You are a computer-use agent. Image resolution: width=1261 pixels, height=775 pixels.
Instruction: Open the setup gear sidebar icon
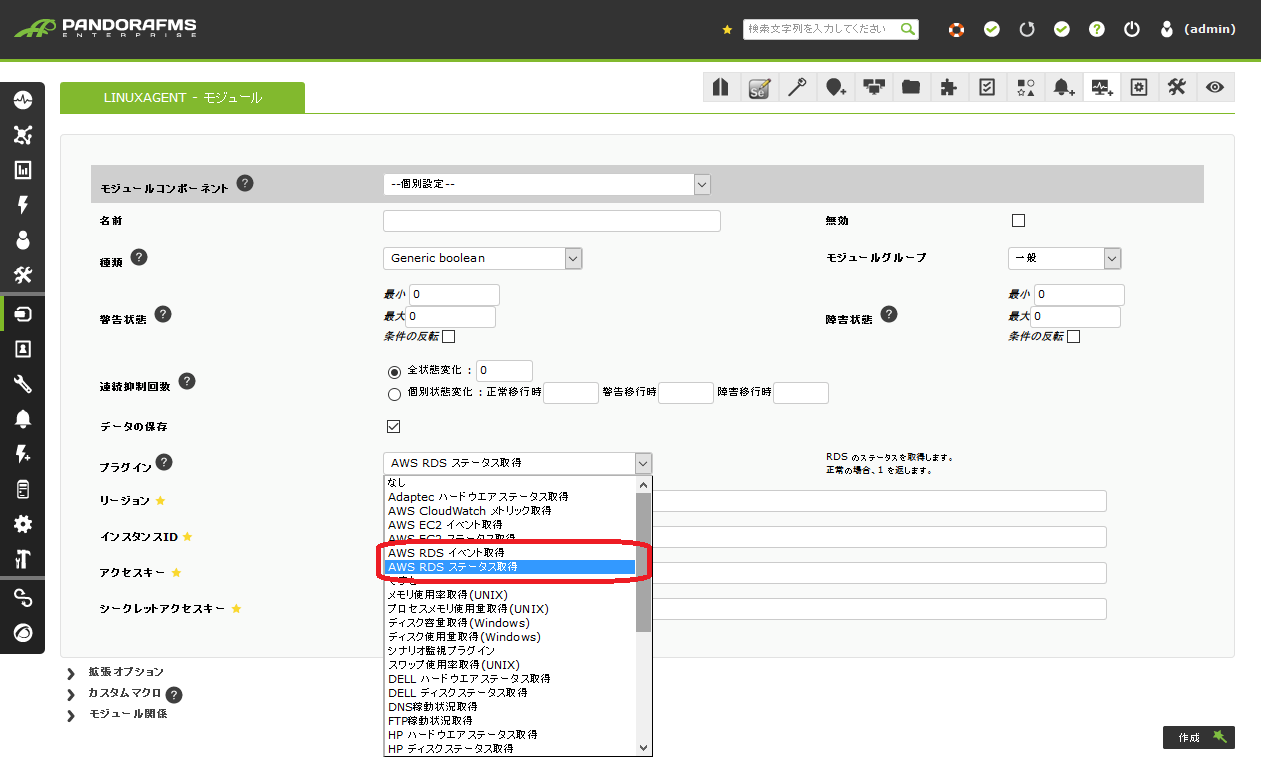pos(22,524)
